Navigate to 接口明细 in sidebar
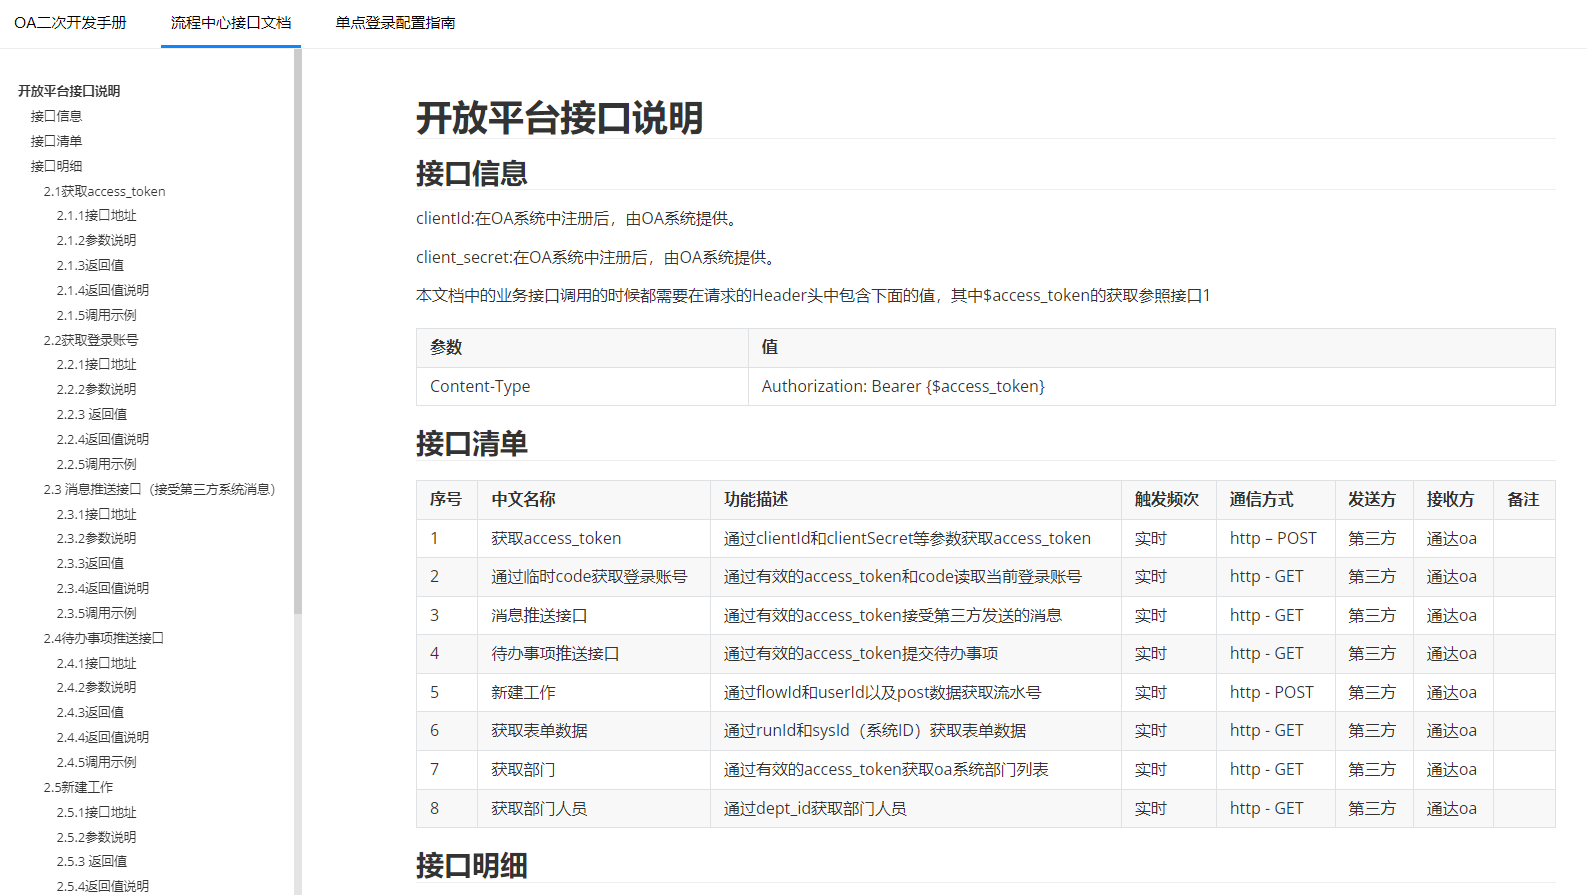This screenshot has width=1587, height=895. pyautogui.click(x=56, y=166)
